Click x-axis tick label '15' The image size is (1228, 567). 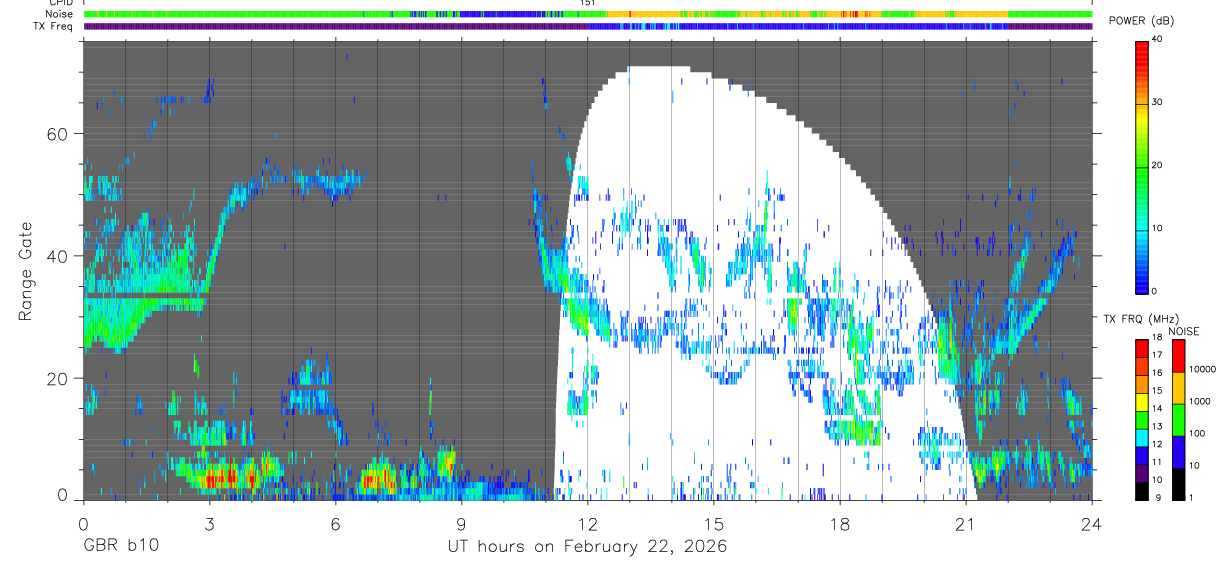click(713, 524)
